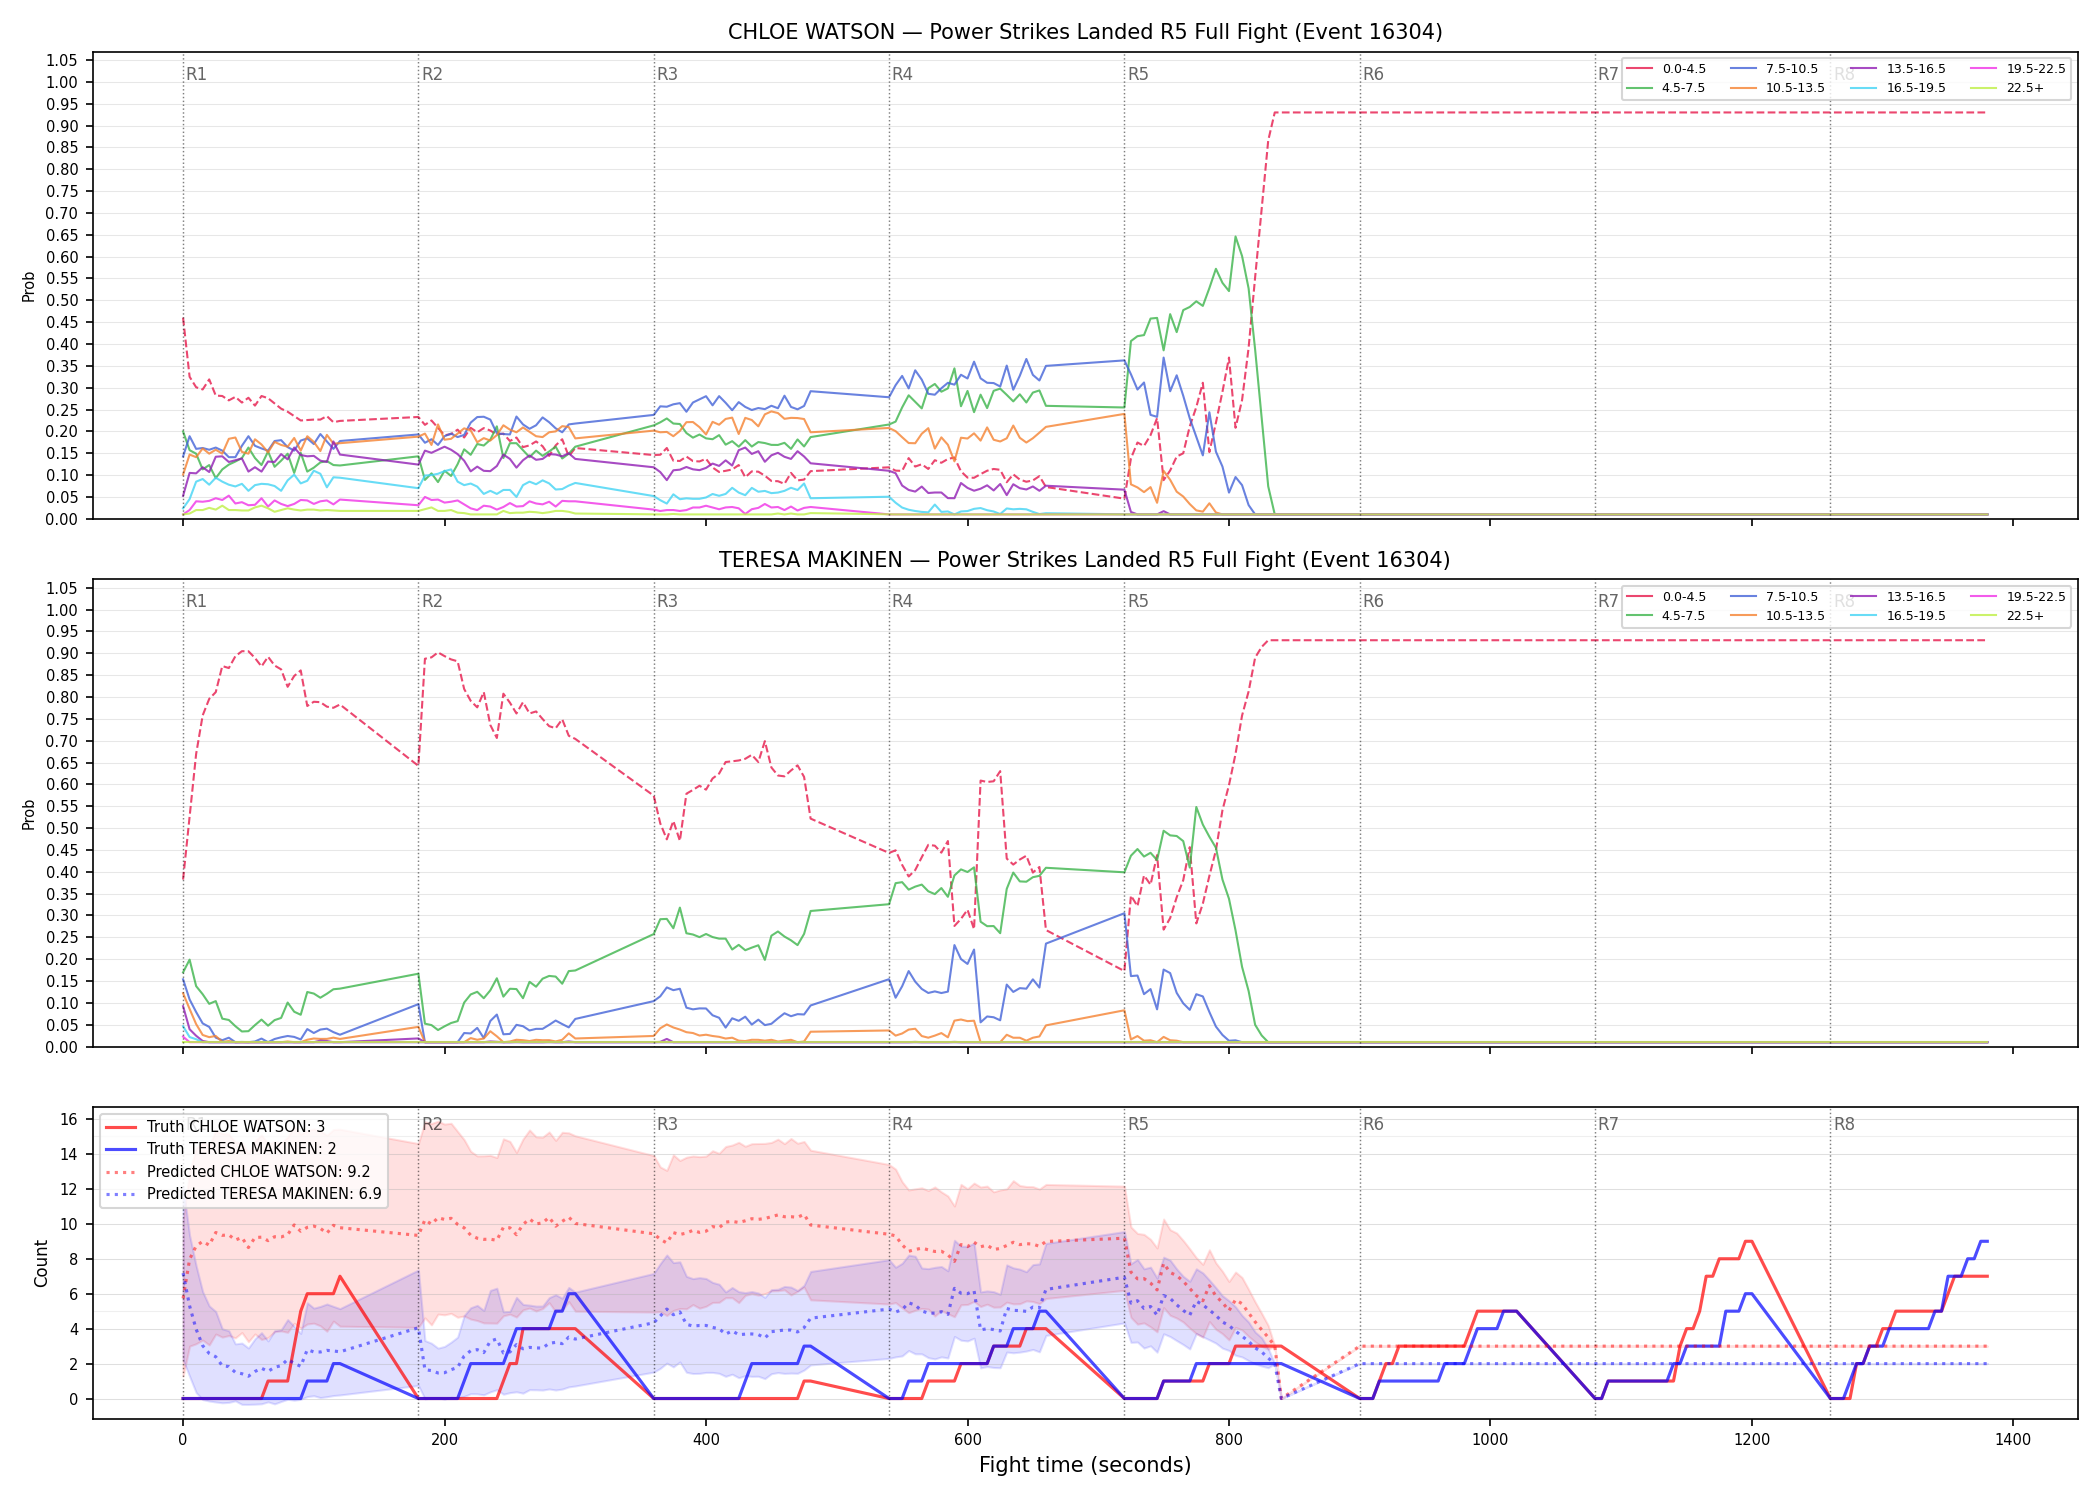
Task: Click the 'Fight time (seconds)' axis label
Action: point(1085,1465)
